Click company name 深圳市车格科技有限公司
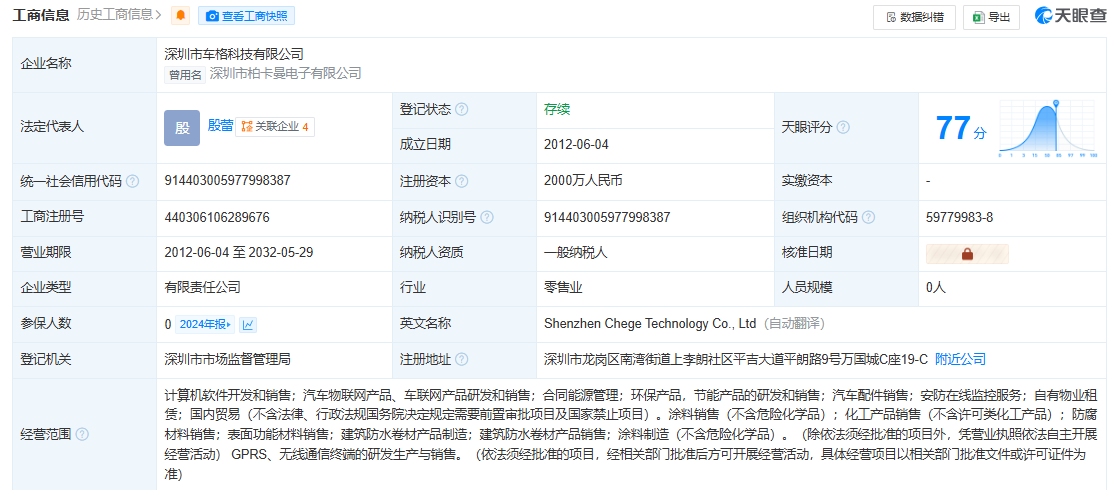This screenshot has width=1110, height=490. click(234, 53)
